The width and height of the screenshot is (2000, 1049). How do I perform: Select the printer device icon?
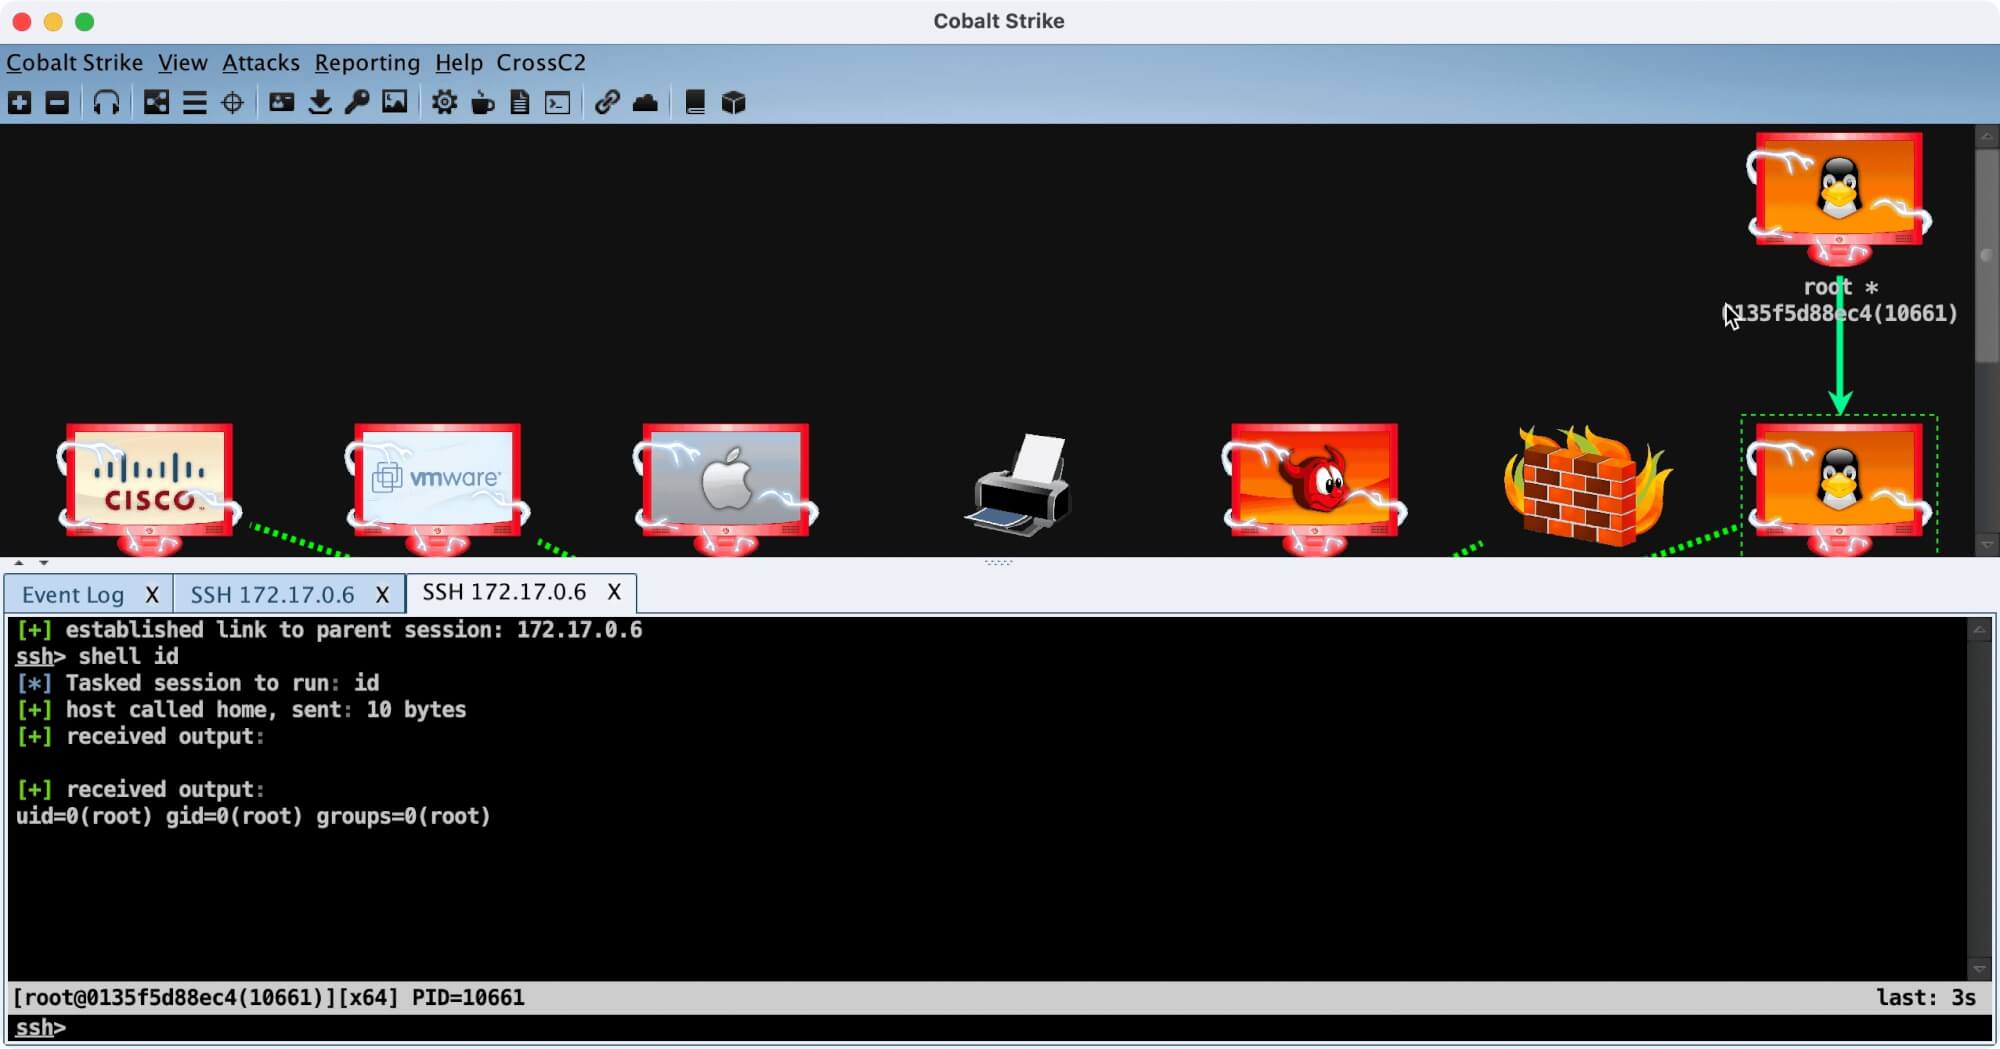[1020, 485]
